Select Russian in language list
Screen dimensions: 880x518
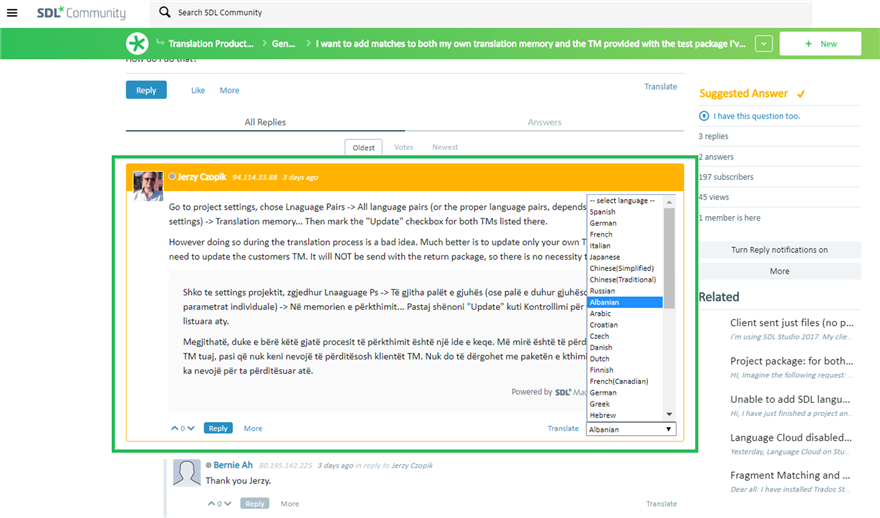point(602,291)
